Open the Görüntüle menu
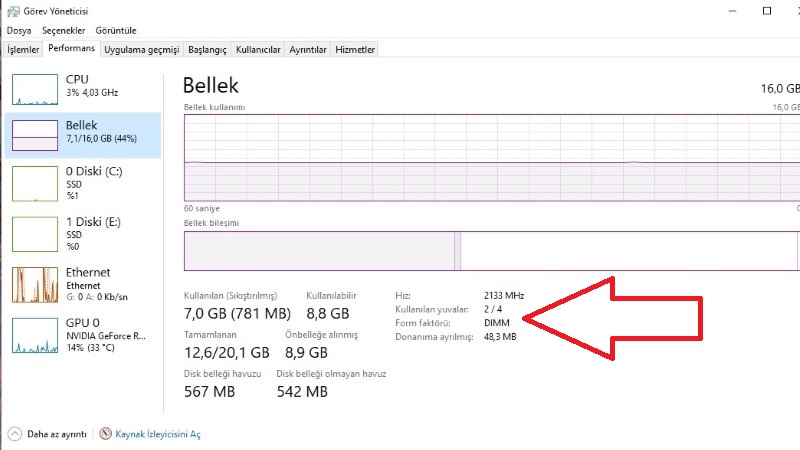The width and height of the screenshot is (800, 450). (x=116, y=31)
